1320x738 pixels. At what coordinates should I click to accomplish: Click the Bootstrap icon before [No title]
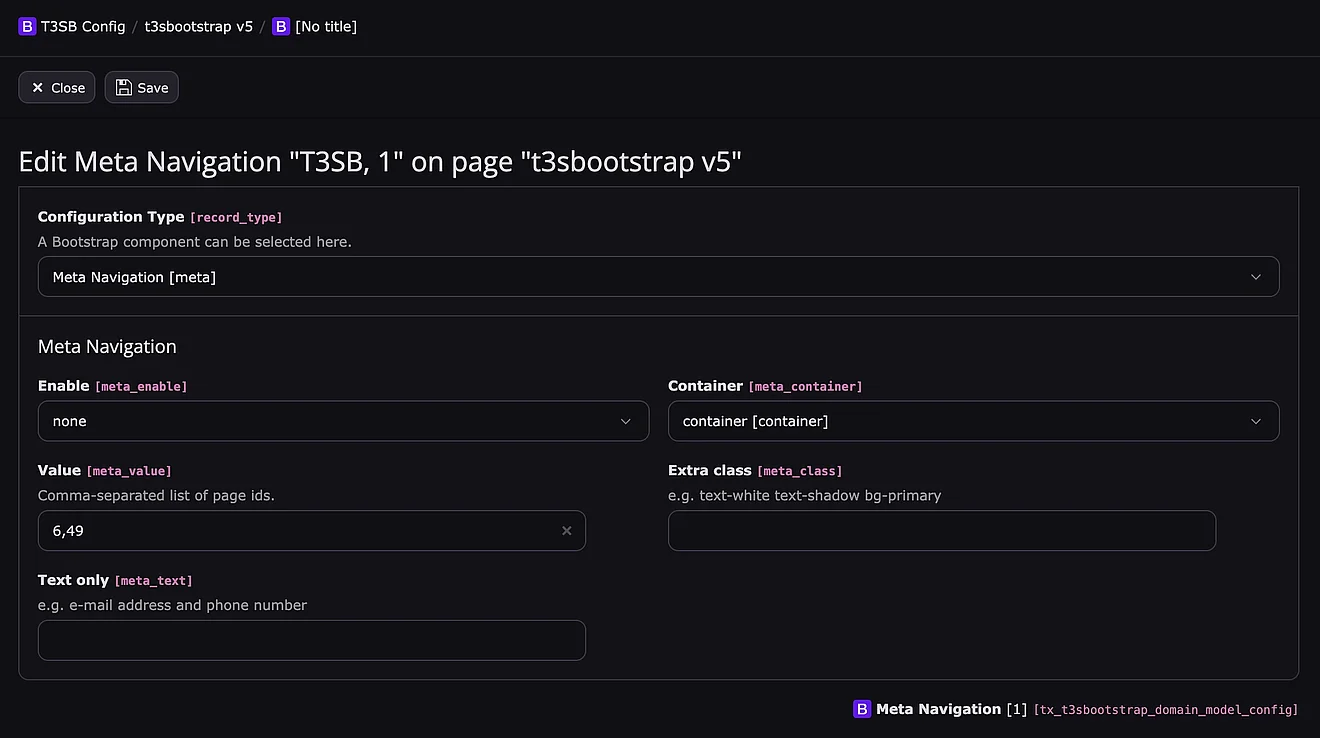click(x=281, y=26)
